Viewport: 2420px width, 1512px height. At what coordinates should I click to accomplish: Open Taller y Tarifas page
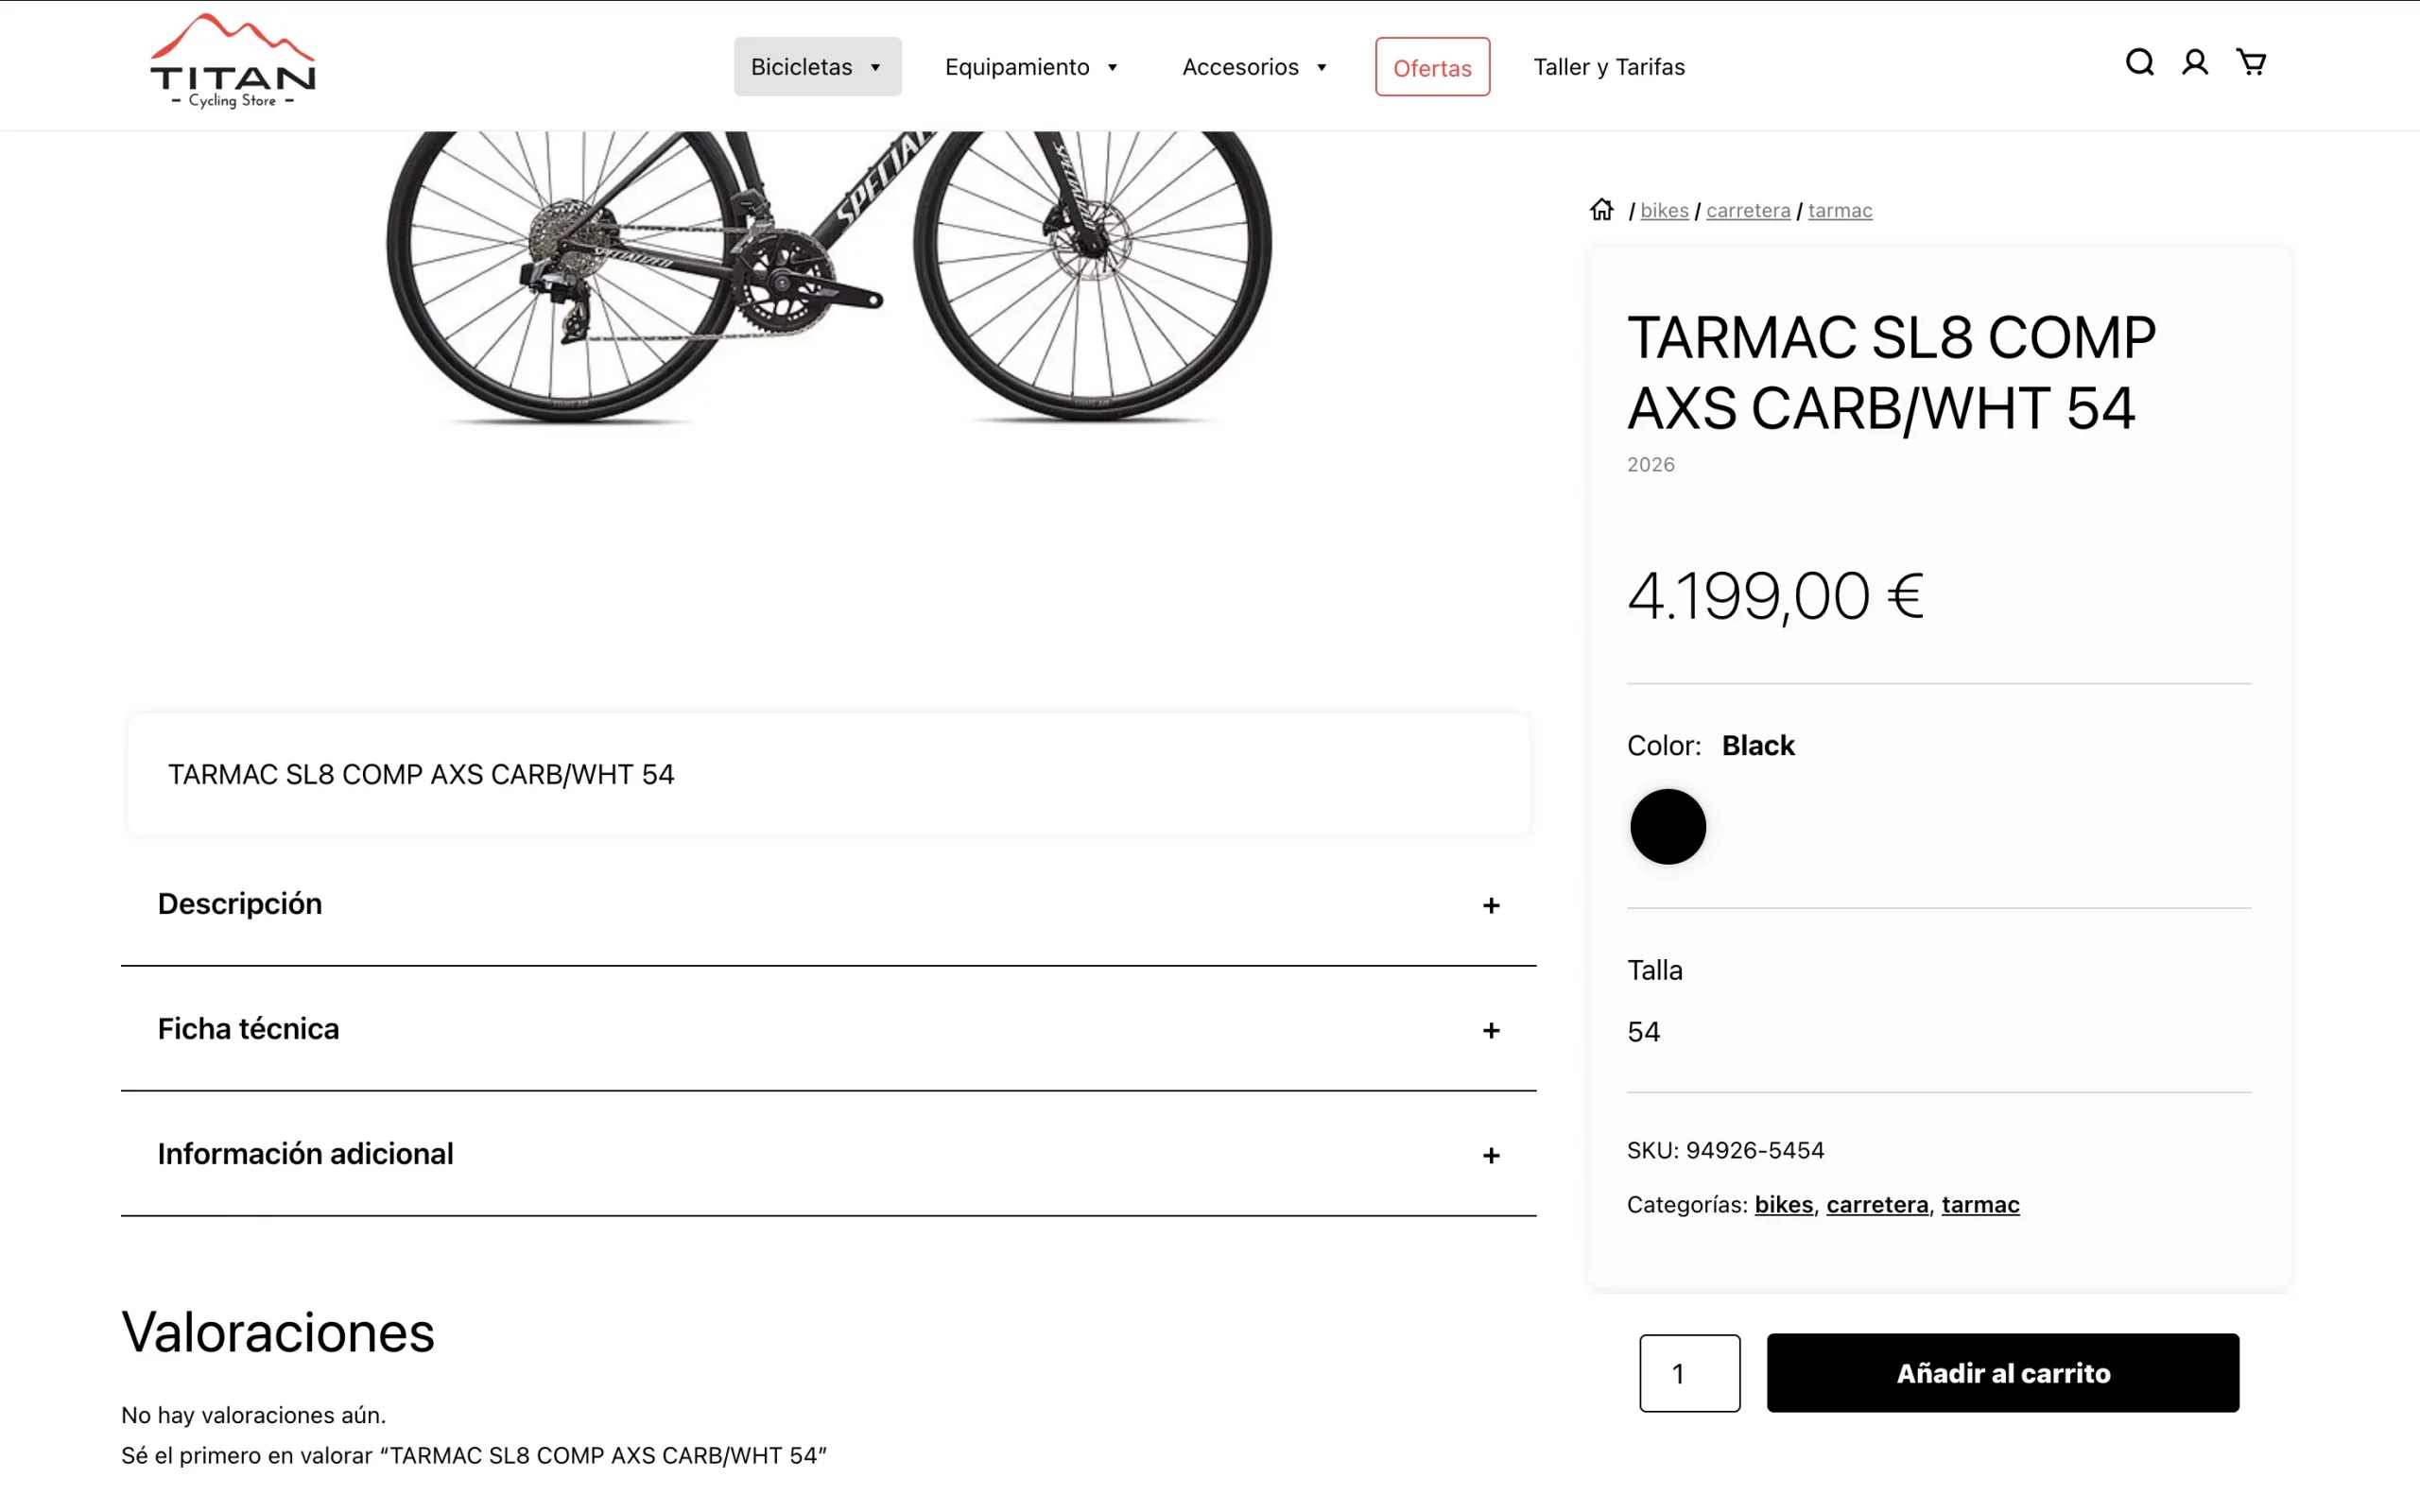point(1609,67)
